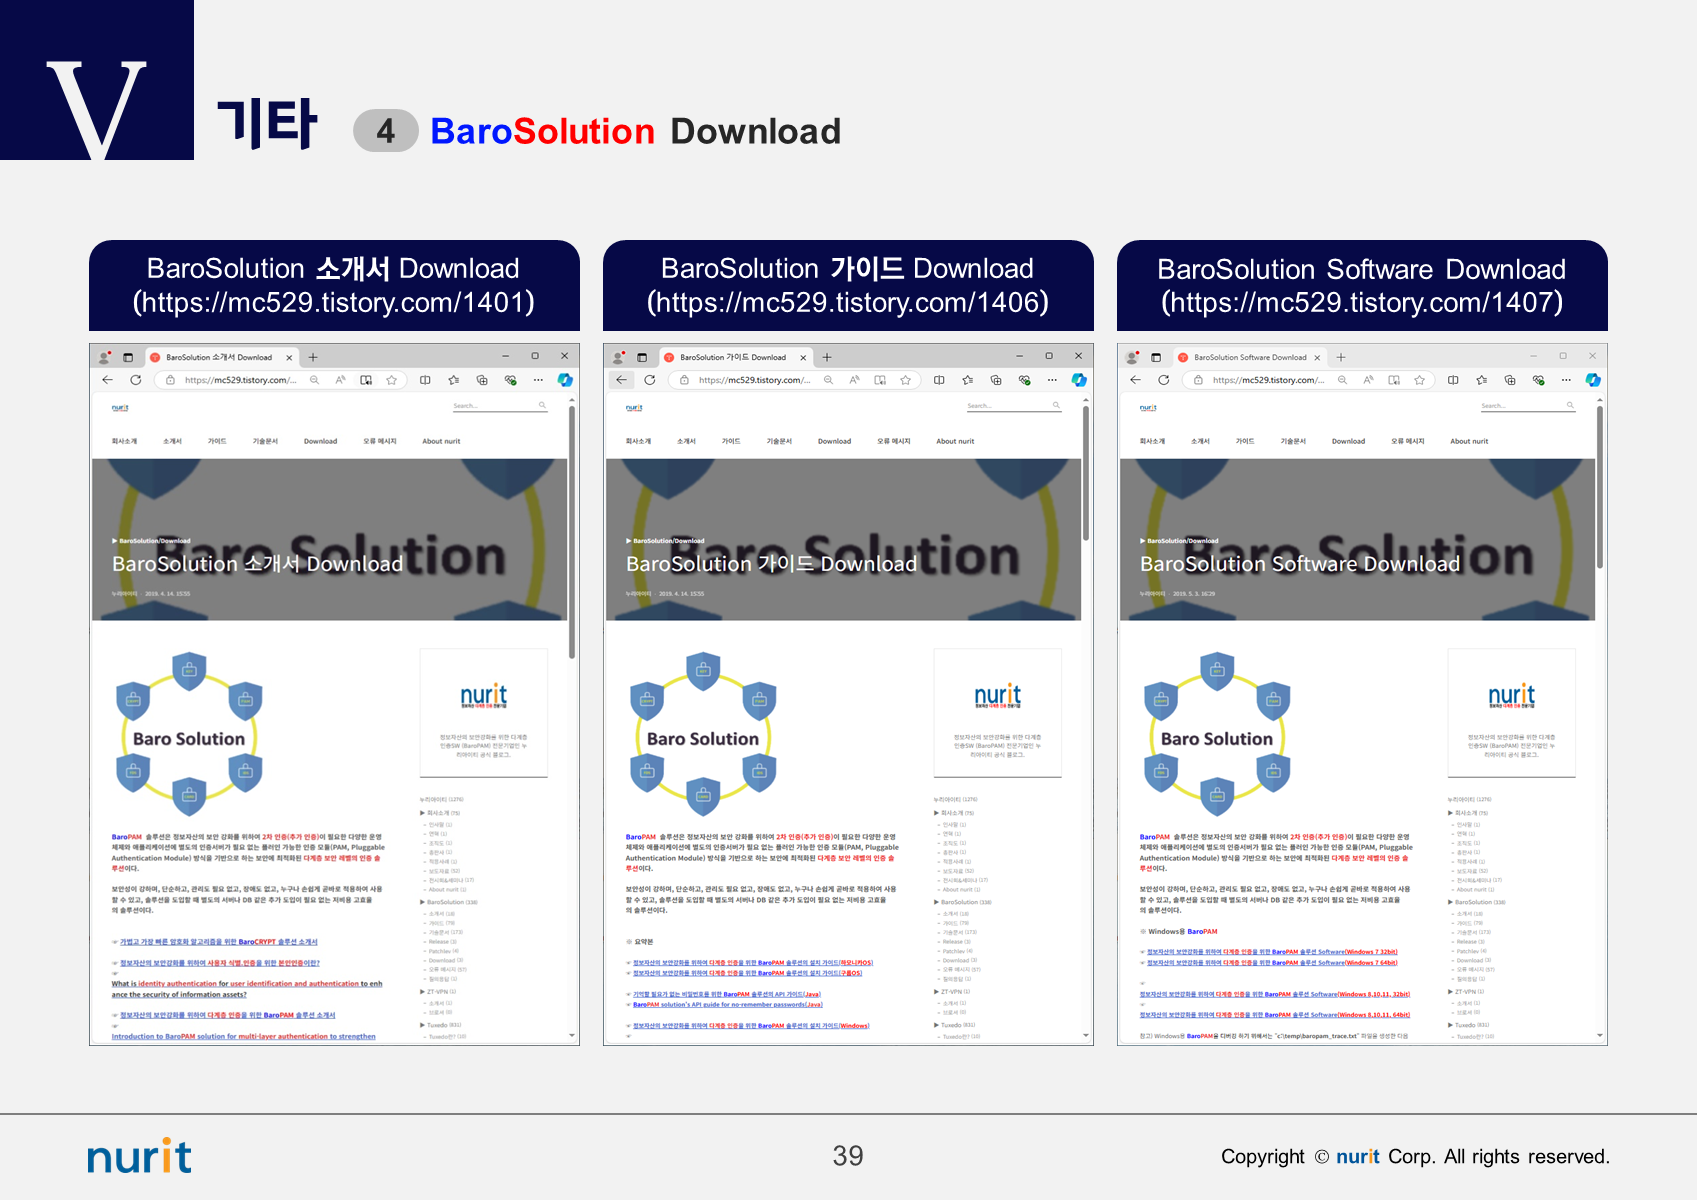The image size is (1697, 1200).
Task: Open Software (Windows 8,10,11, 64bit) link
Action: coord(1275,1015)
